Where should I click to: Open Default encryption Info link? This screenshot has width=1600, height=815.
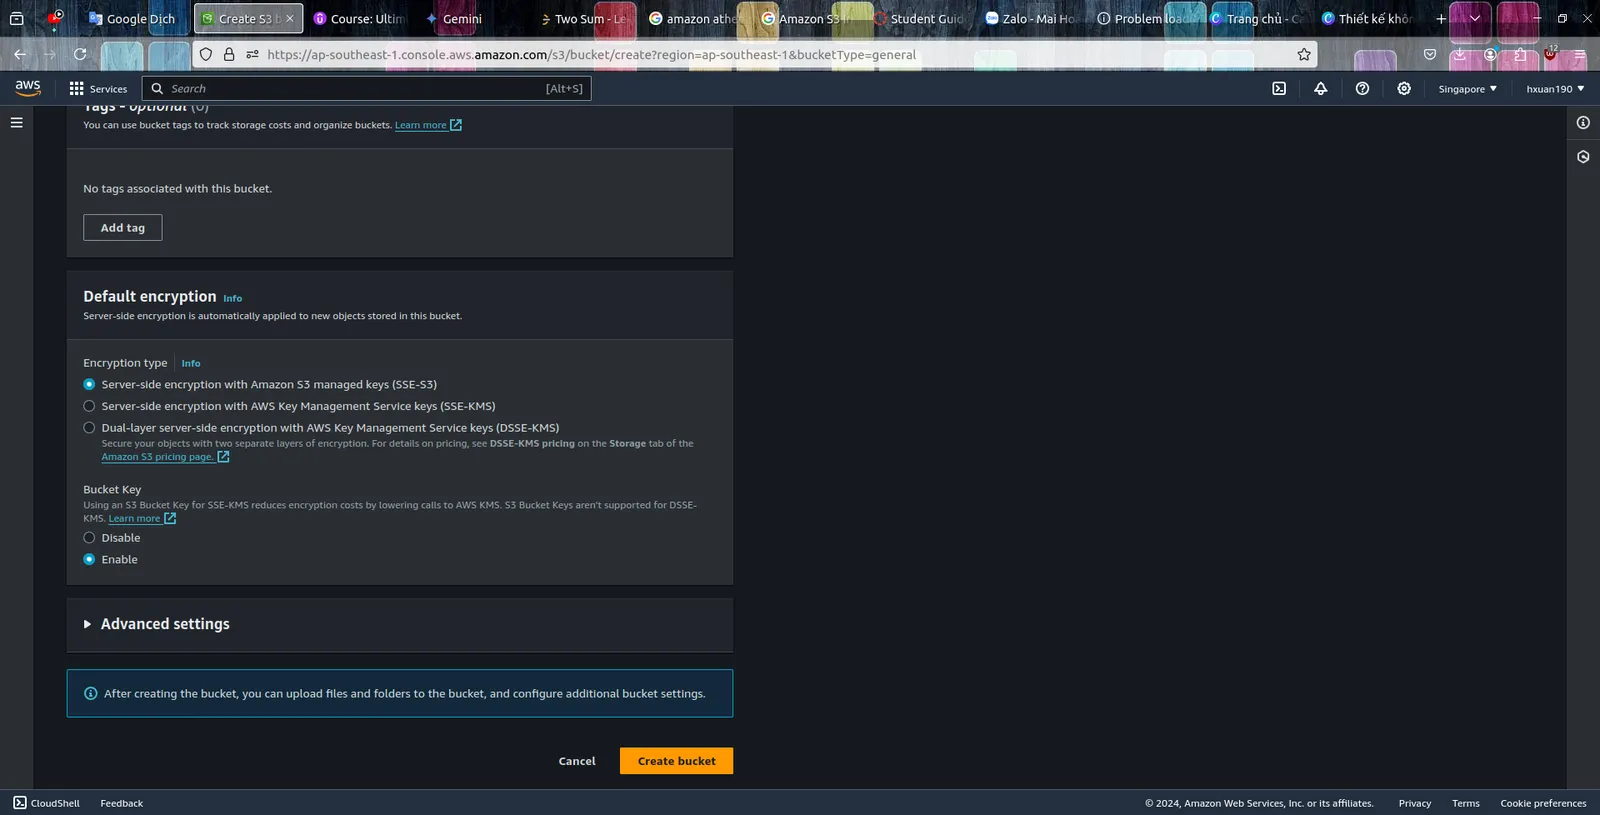(x=232, y=298)
